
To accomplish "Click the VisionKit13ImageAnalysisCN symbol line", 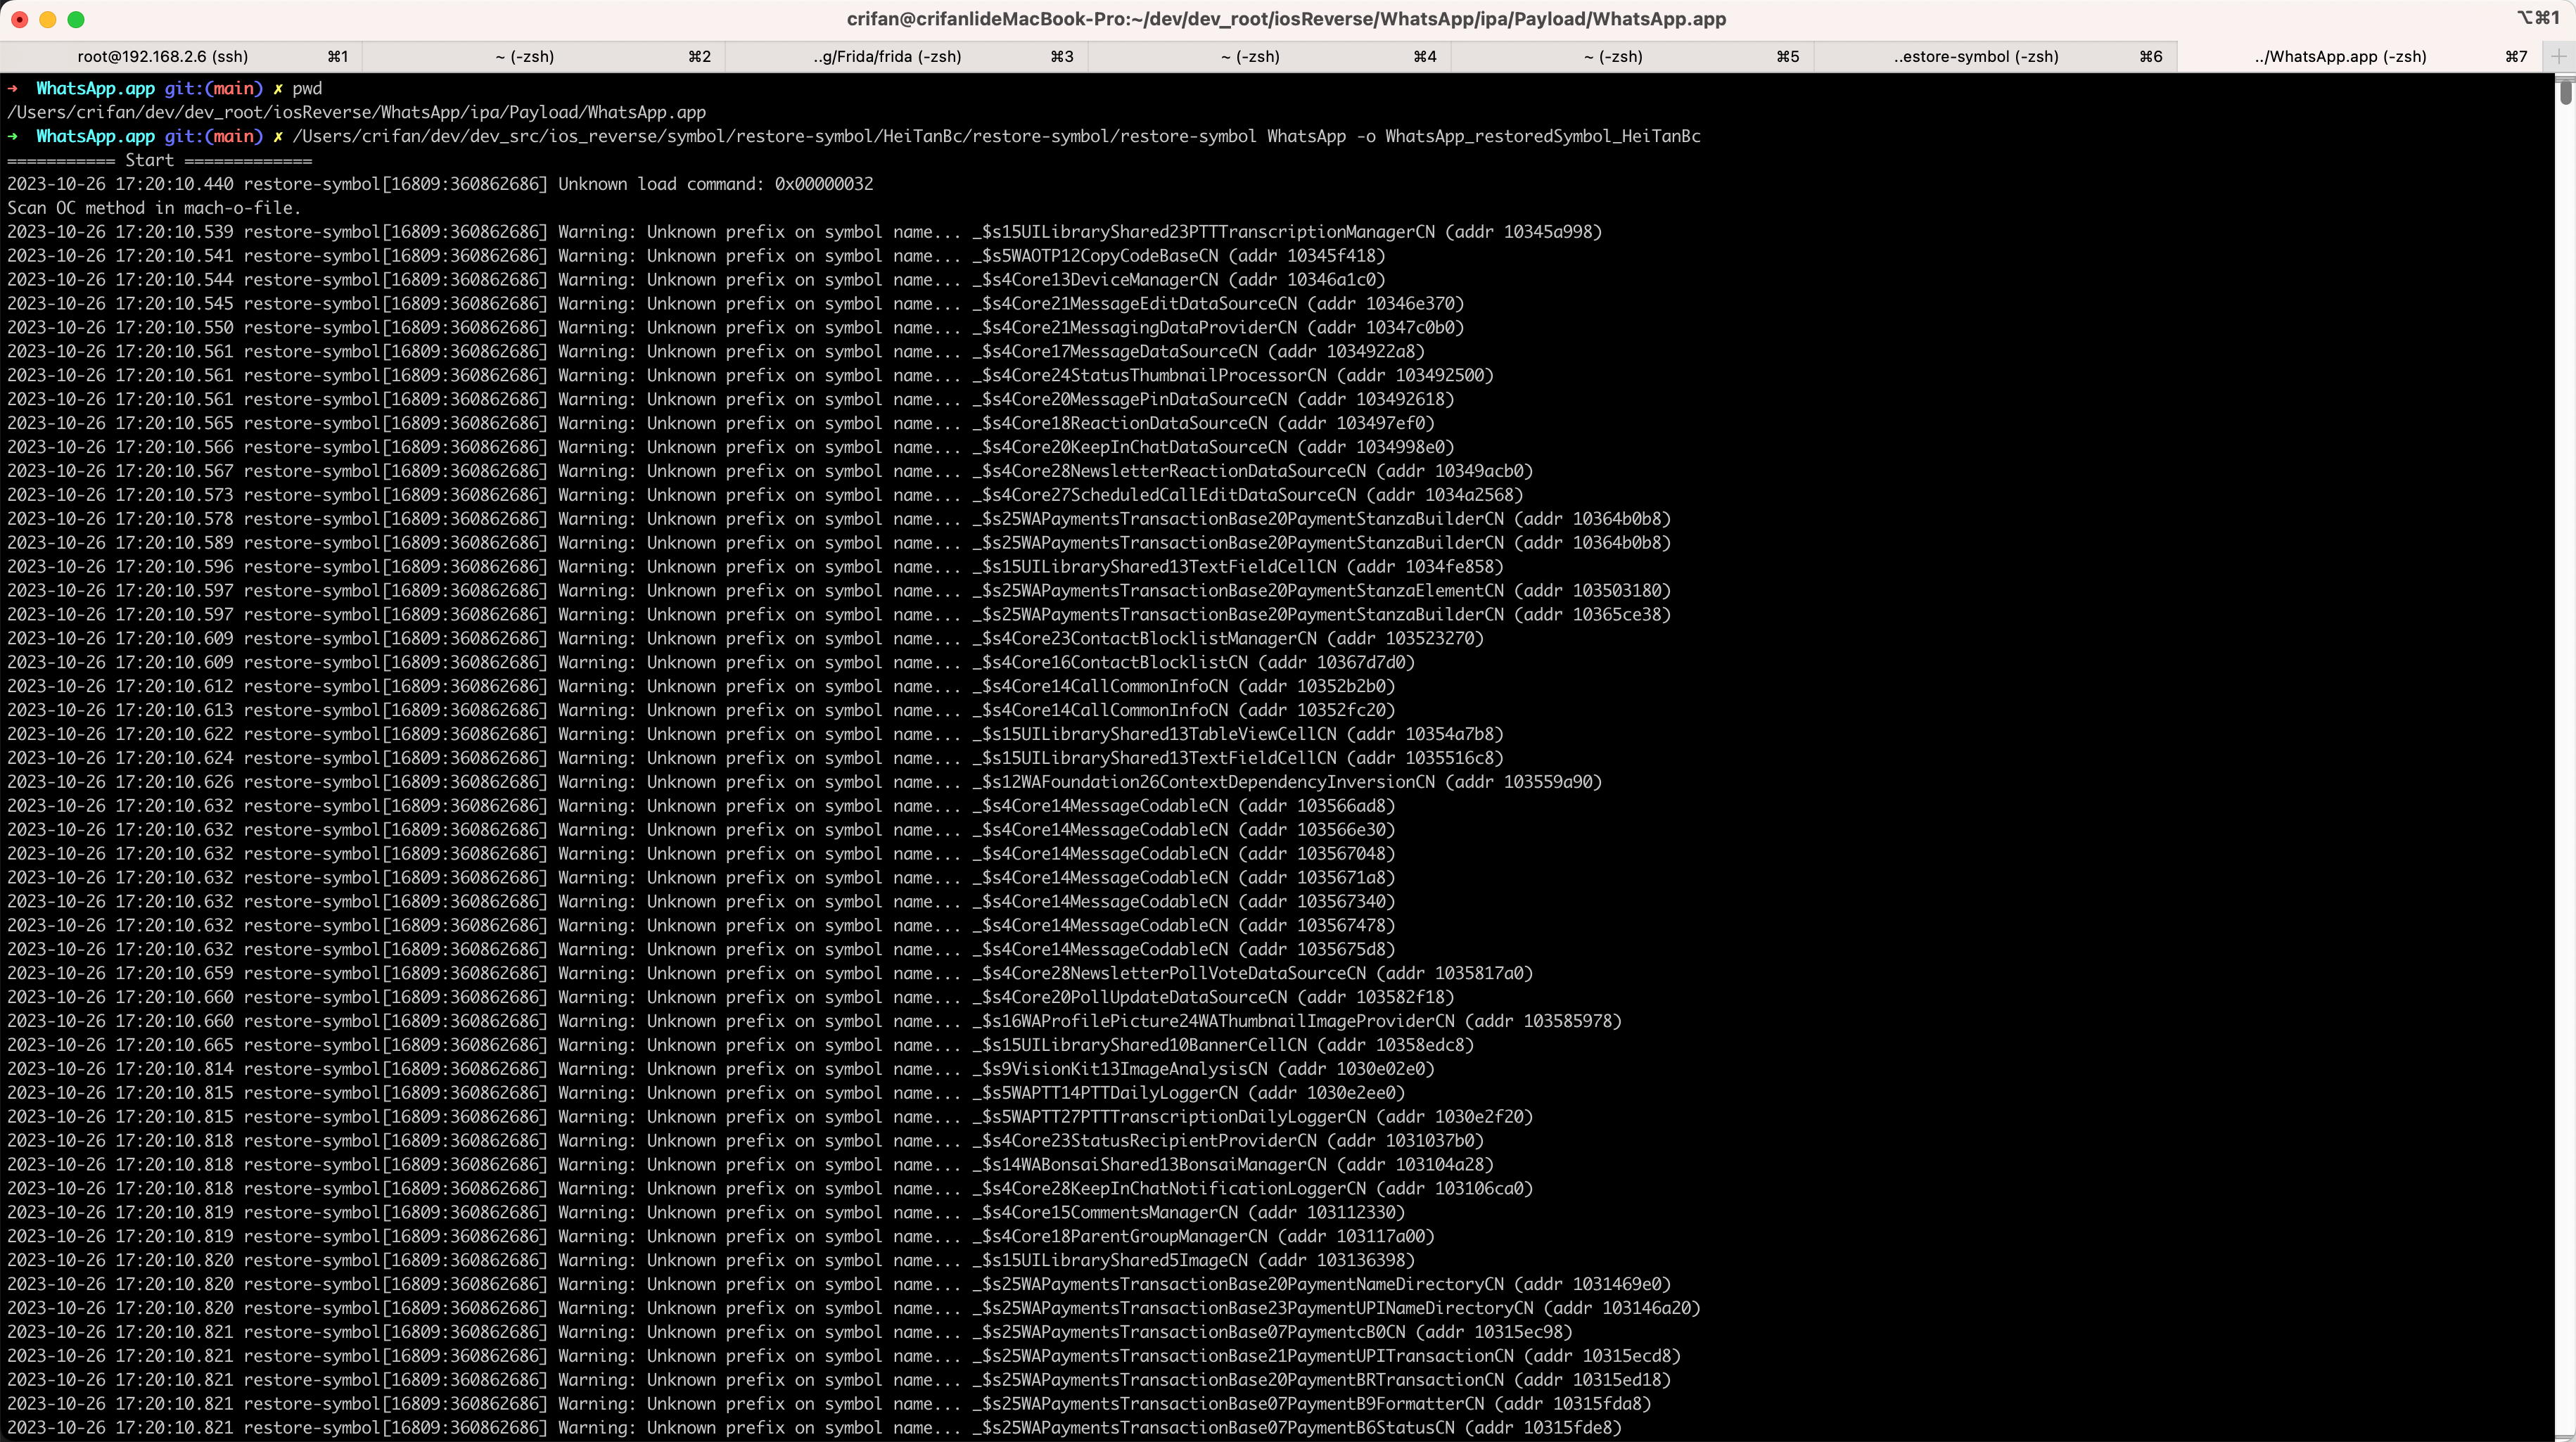I will (721, 1069).
